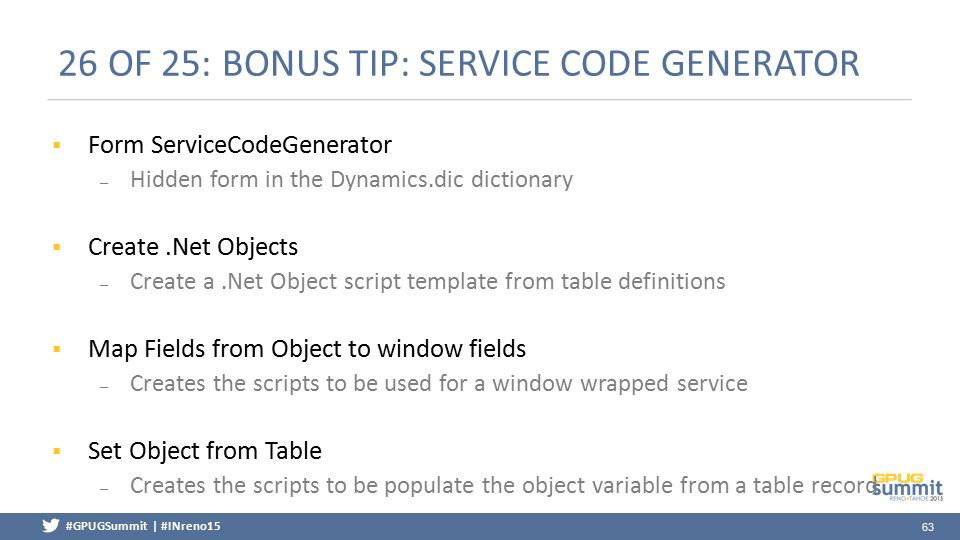
Task: Click the Create .Net Objects heading
Action: (x=193, y=247)
